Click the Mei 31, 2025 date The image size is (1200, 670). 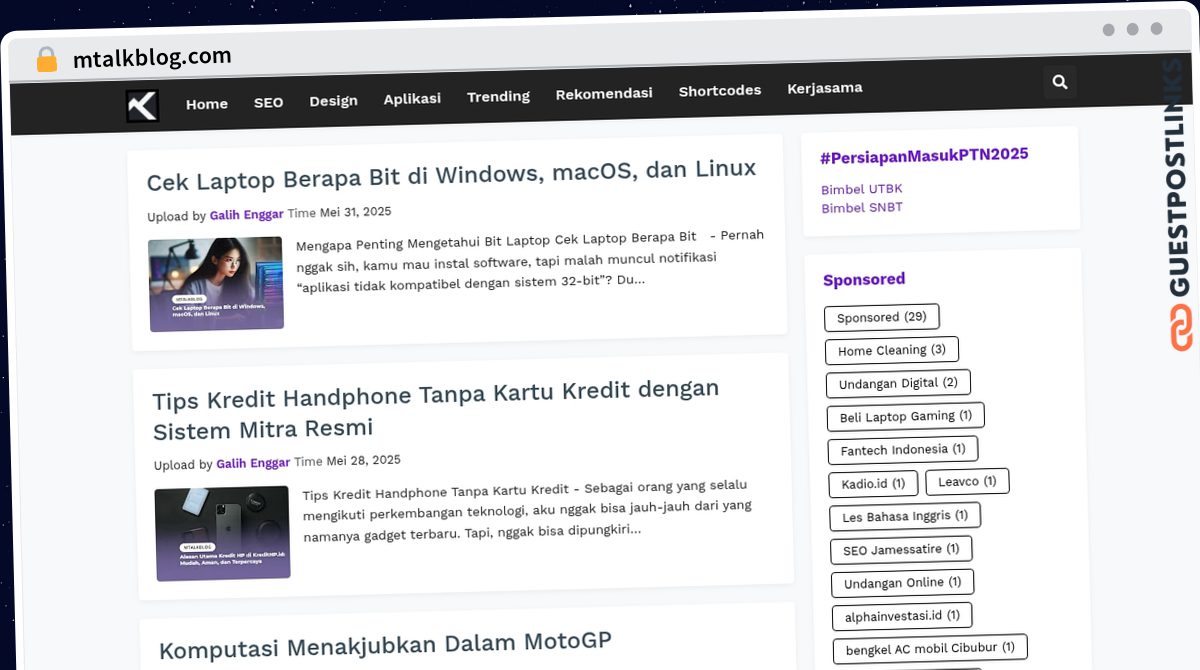(x=355, y=212)
